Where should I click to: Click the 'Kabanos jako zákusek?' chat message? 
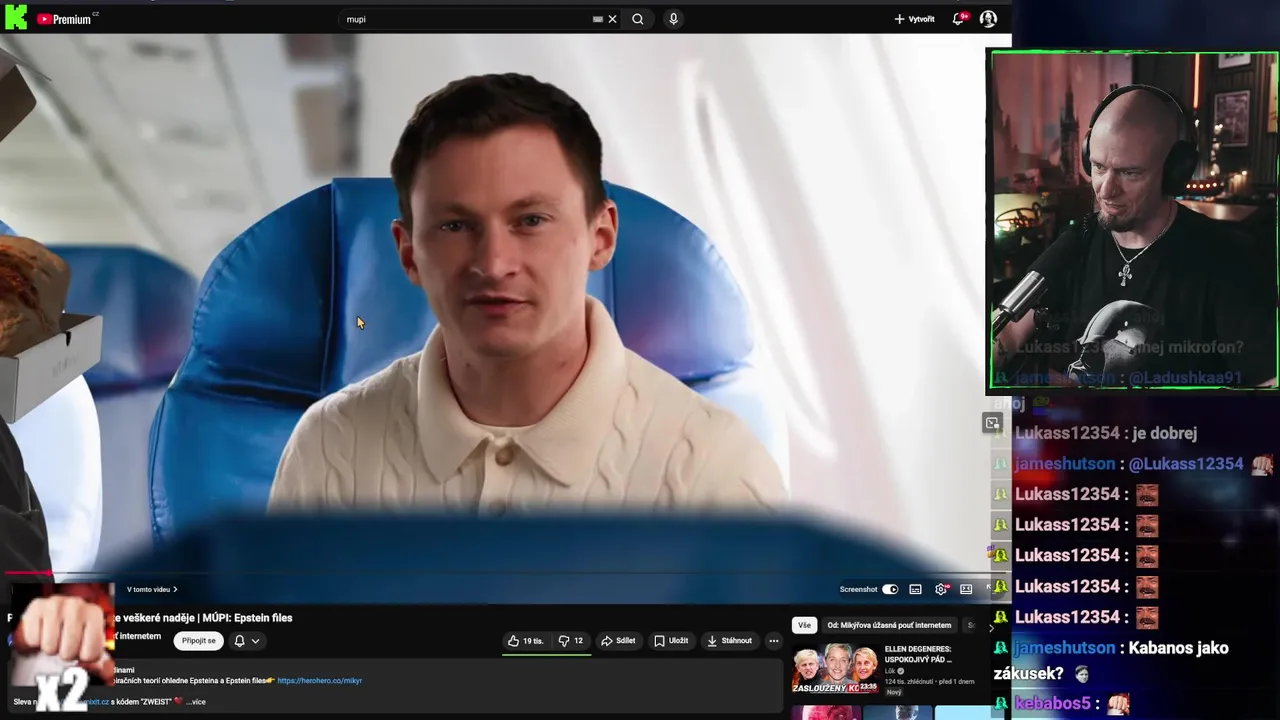pos(1111,661)
